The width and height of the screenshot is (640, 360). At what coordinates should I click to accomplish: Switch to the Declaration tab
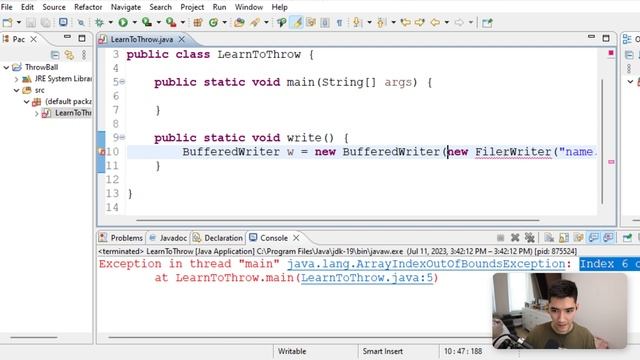(x=218, y=238)
